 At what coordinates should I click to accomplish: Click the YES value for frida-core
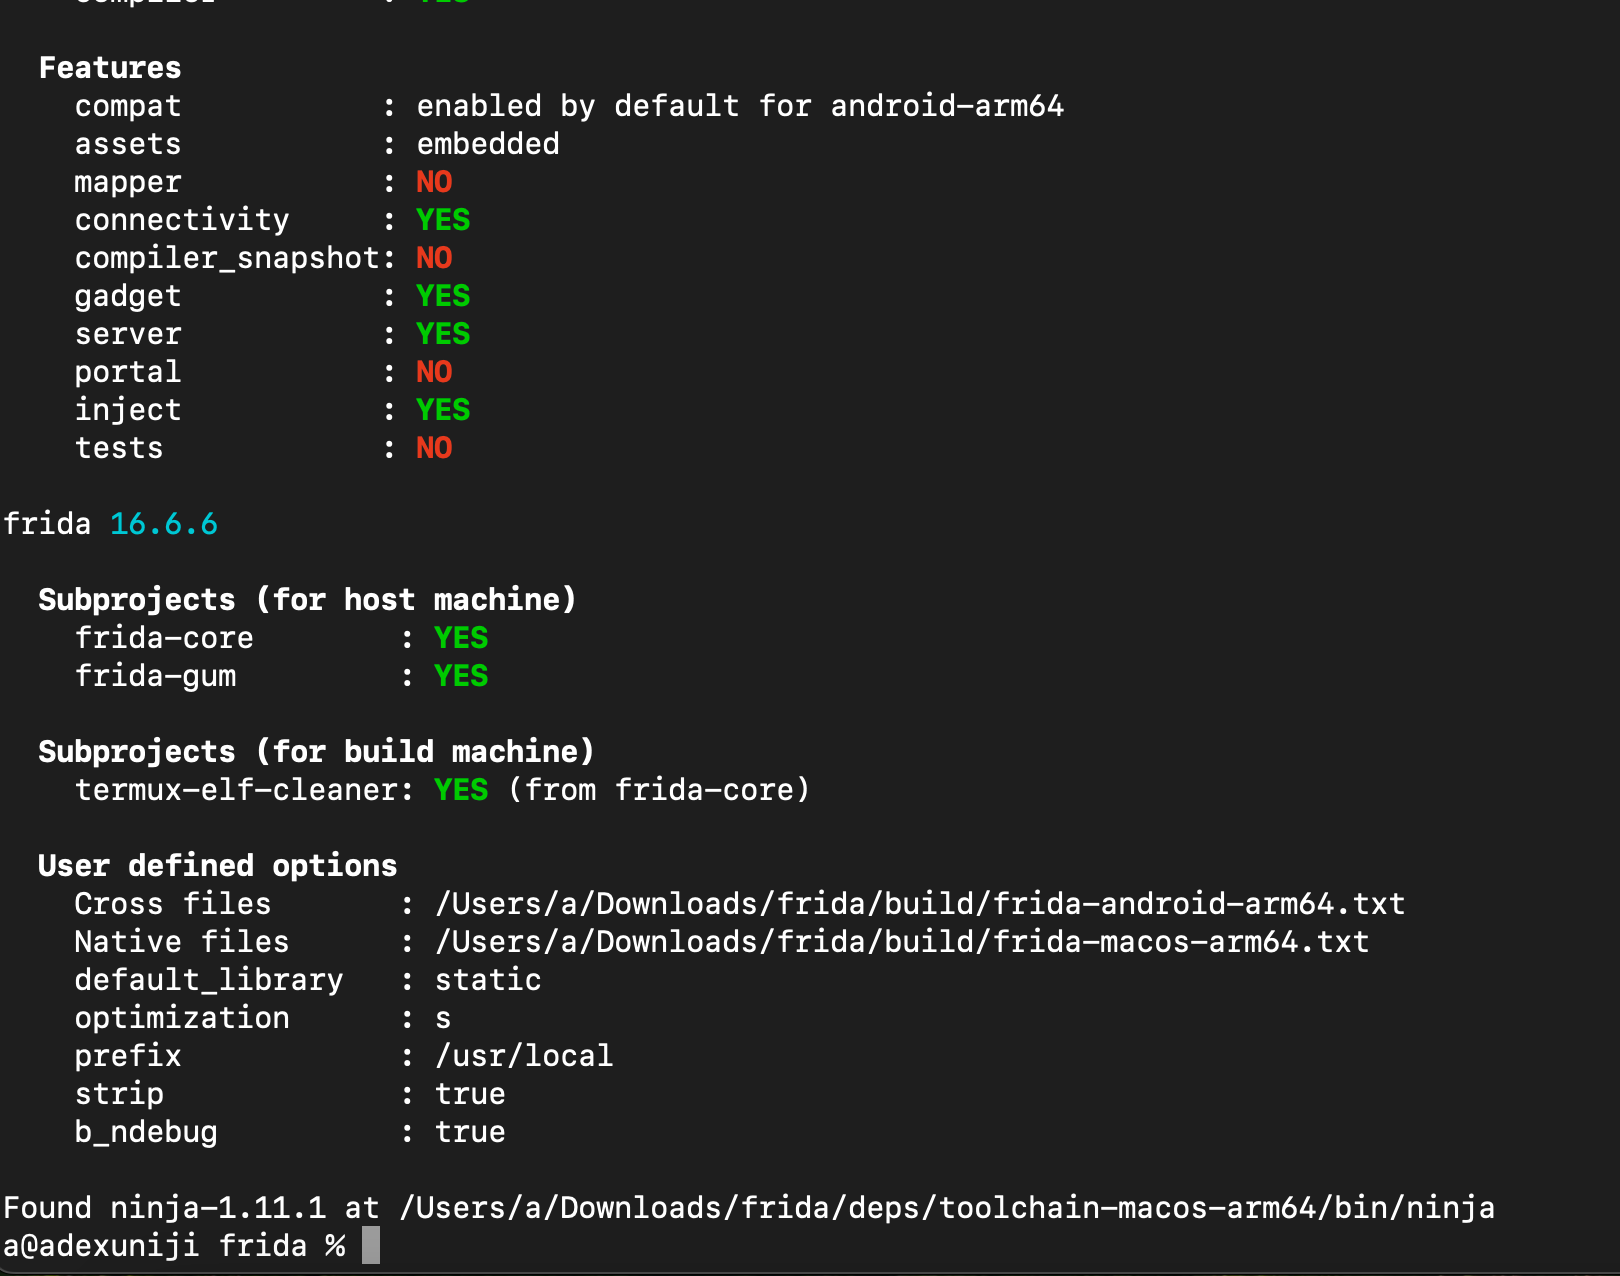click(461, 638)
